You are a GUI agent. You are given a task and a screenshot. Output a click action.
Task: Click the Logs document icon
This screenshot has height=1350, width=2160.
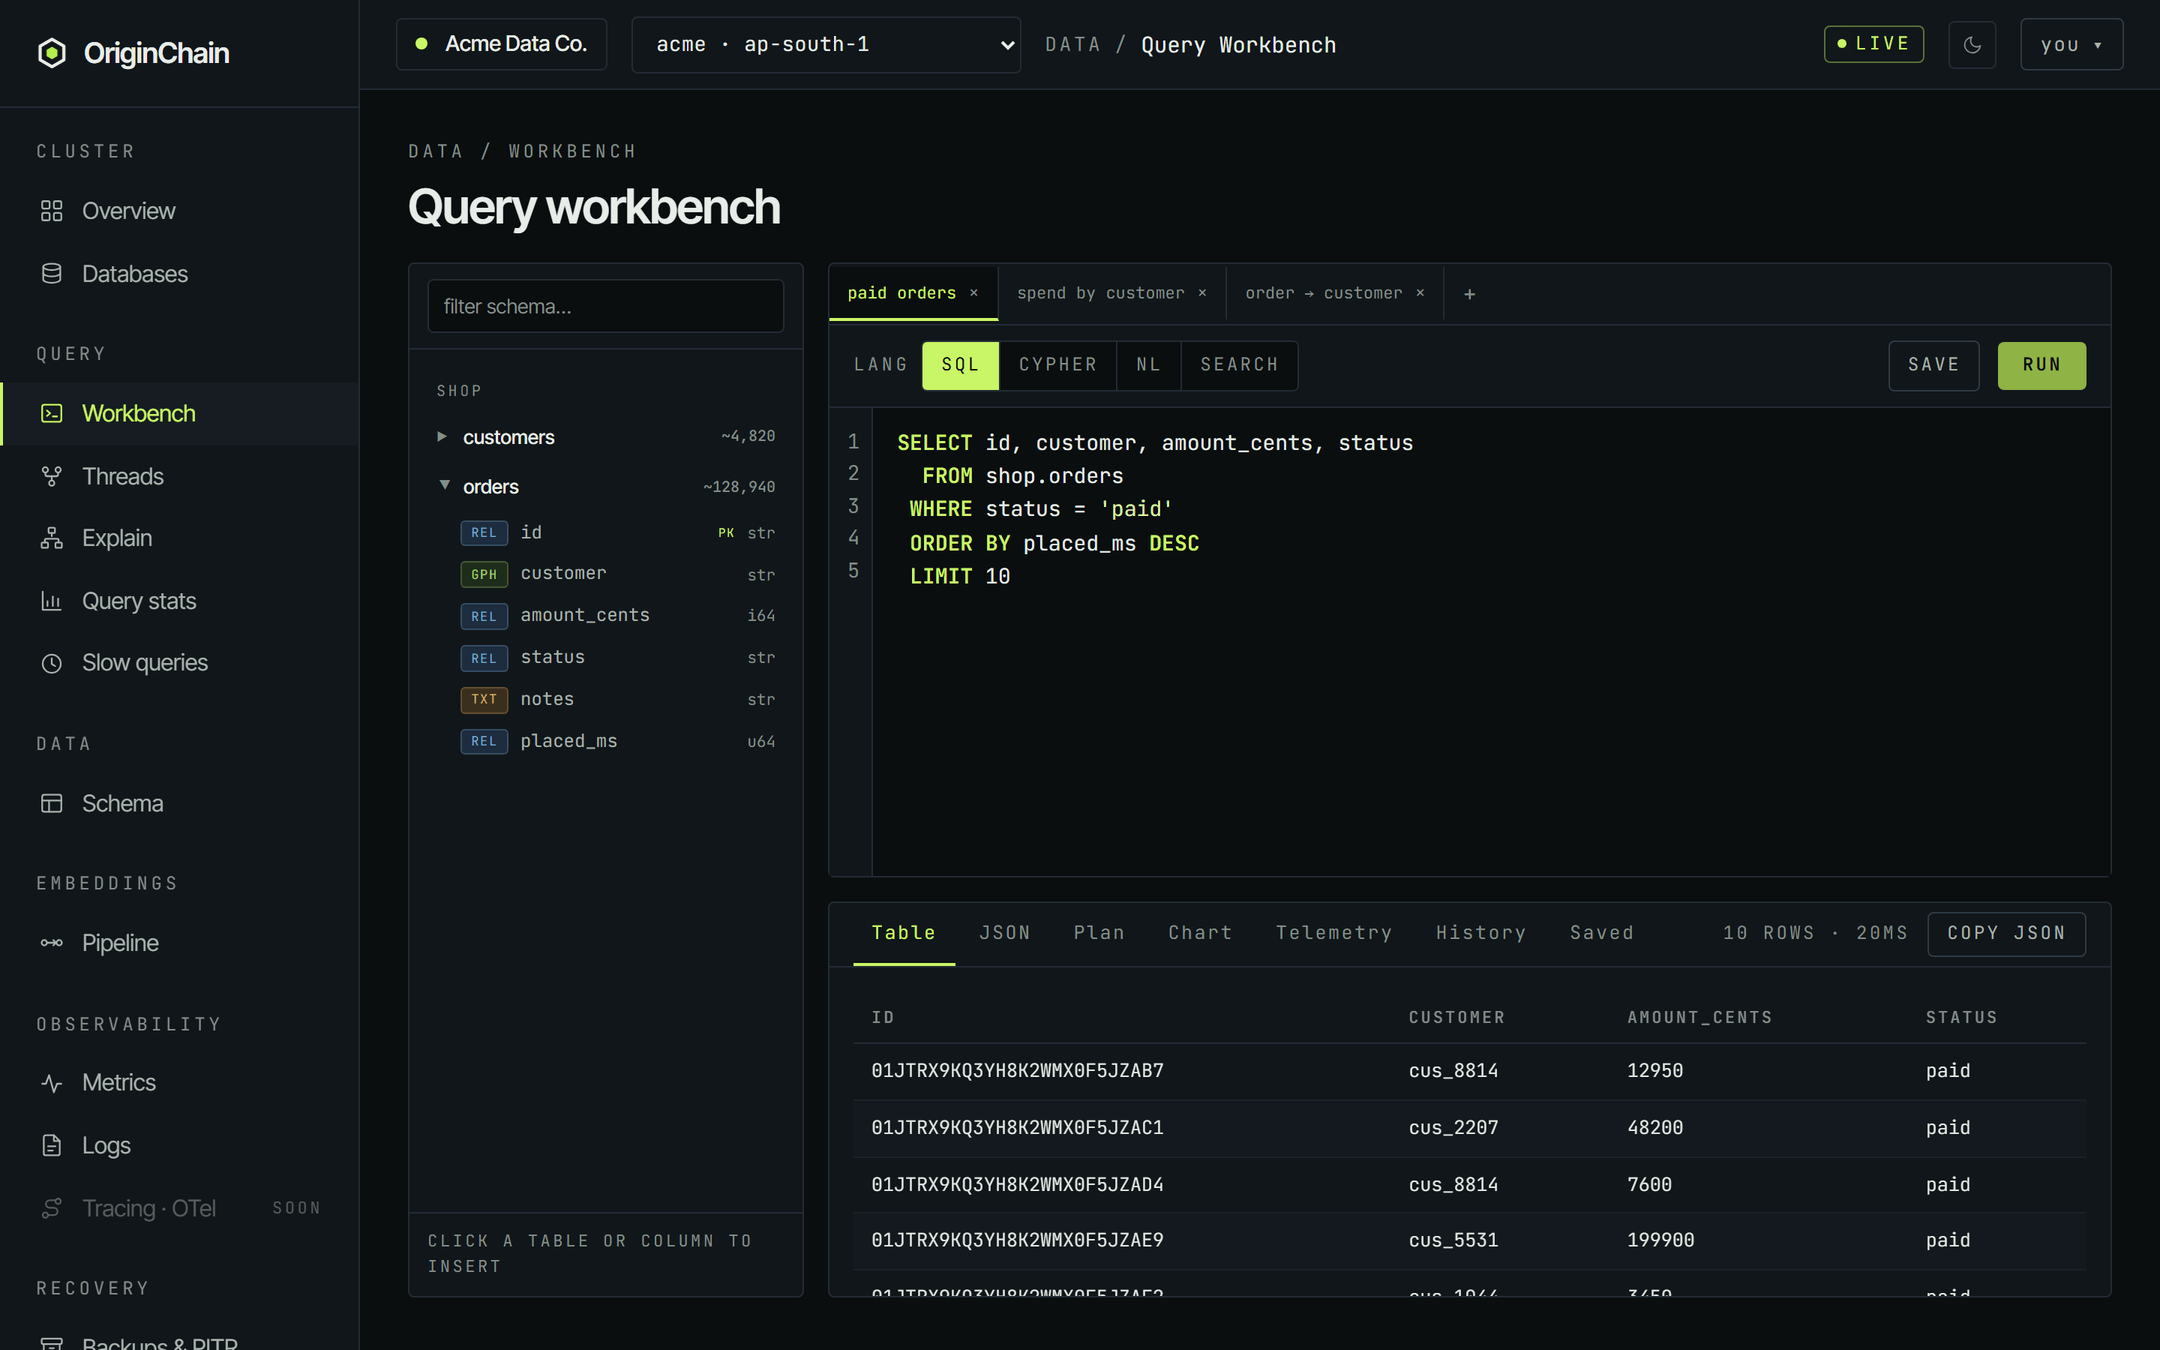(52, 1145)
